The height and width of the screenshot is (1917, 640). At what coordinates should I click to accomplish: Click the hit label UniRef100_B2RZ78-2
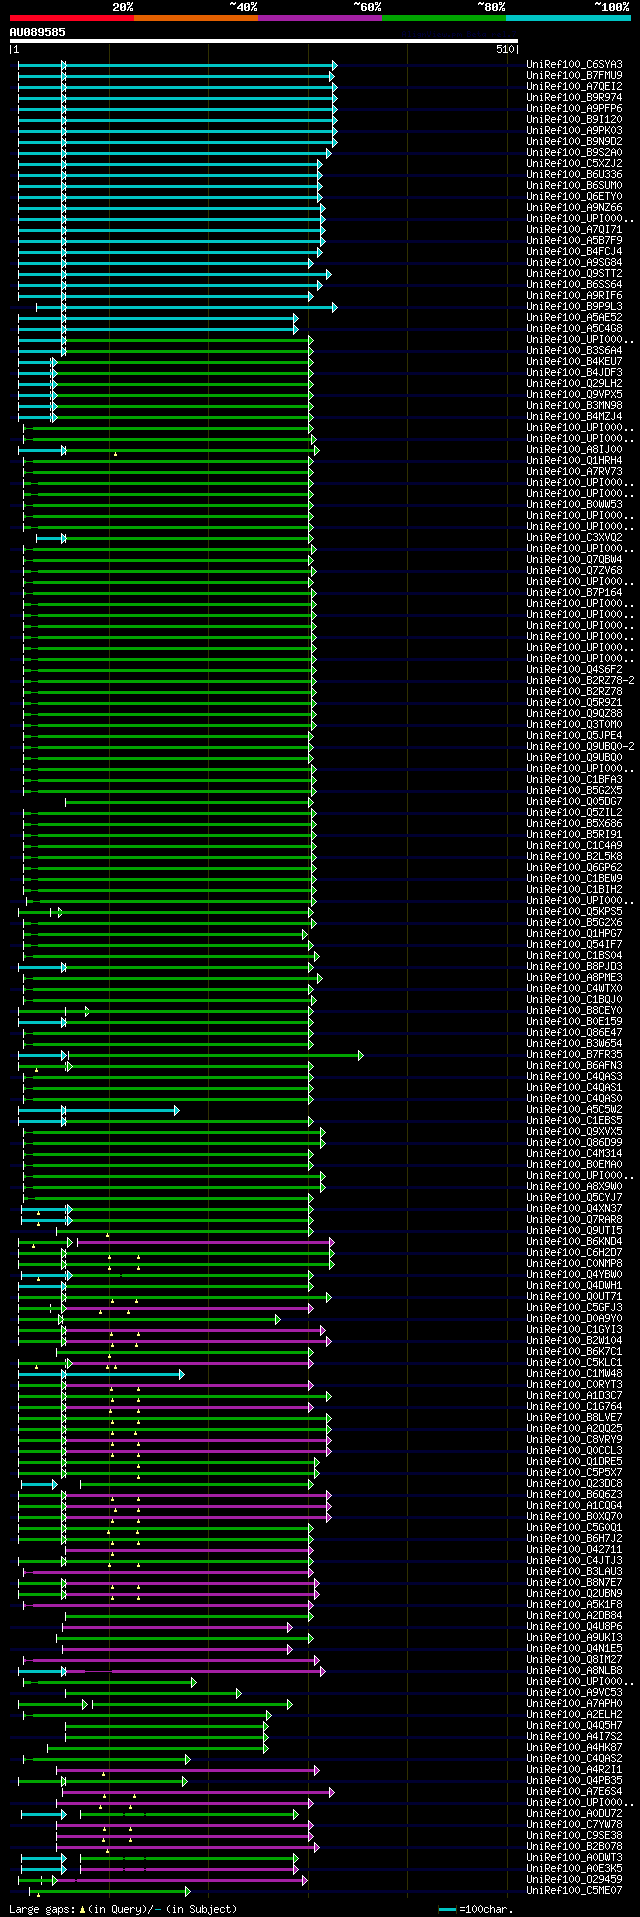pos(580,681)
